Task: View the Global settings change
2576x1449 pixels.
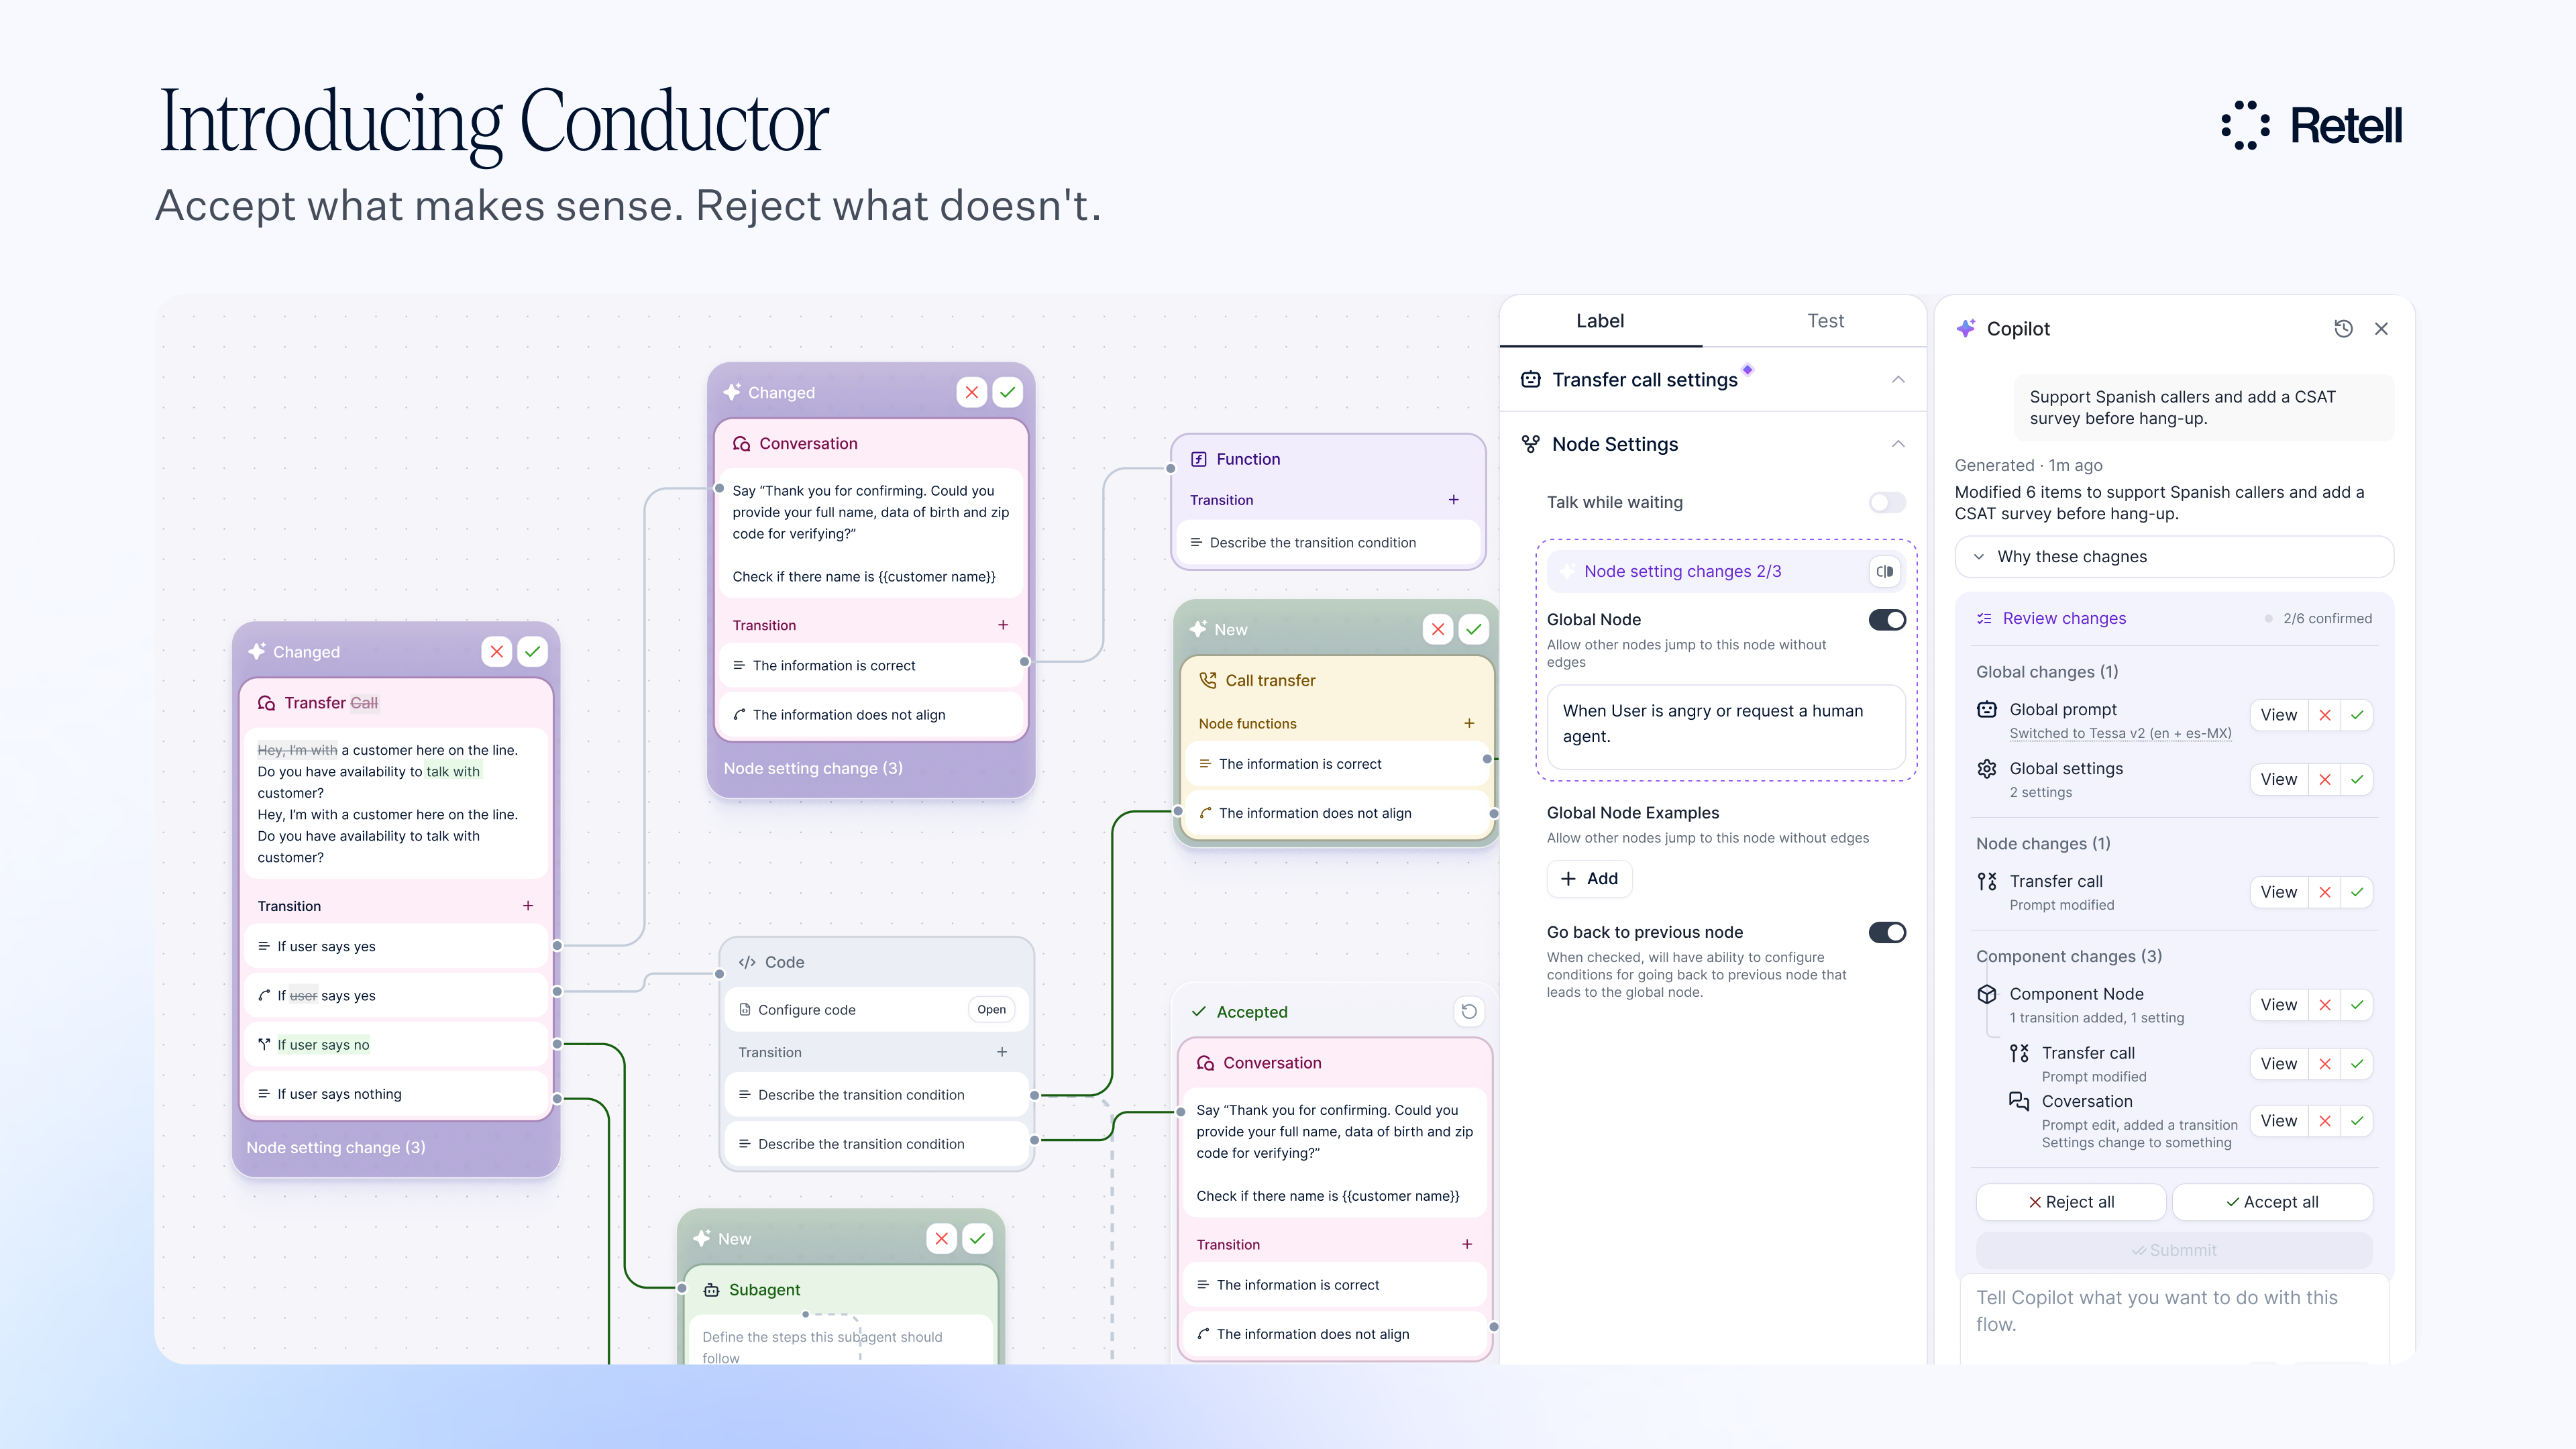Action: (x=2279, y=780)
